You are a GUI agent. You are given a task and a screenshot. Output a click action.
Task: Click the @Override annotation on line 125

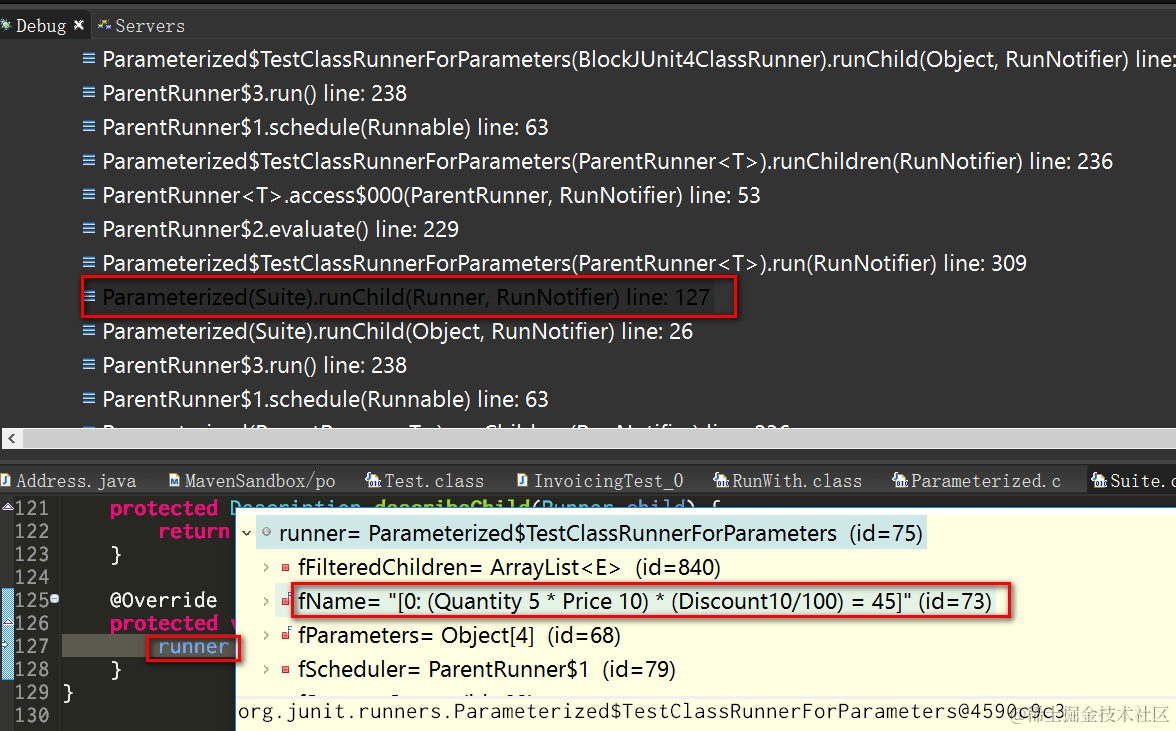point(164,601)
